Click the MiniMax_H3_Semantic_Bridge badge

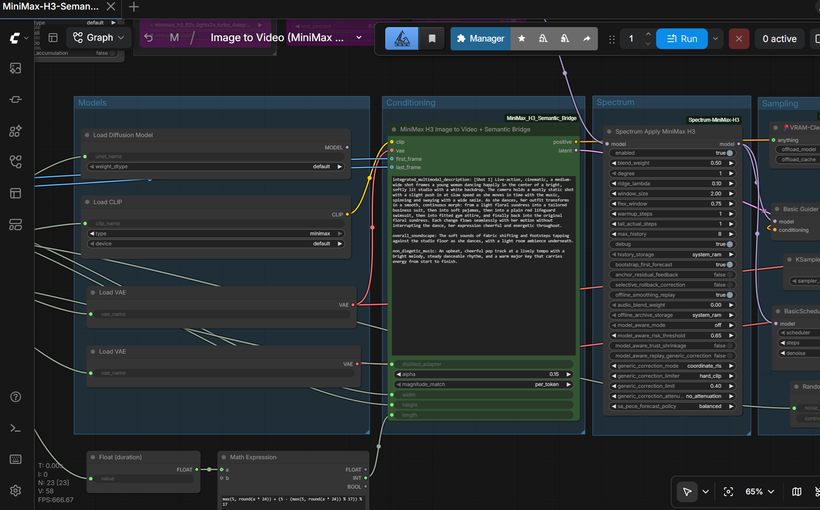(541, 118)
